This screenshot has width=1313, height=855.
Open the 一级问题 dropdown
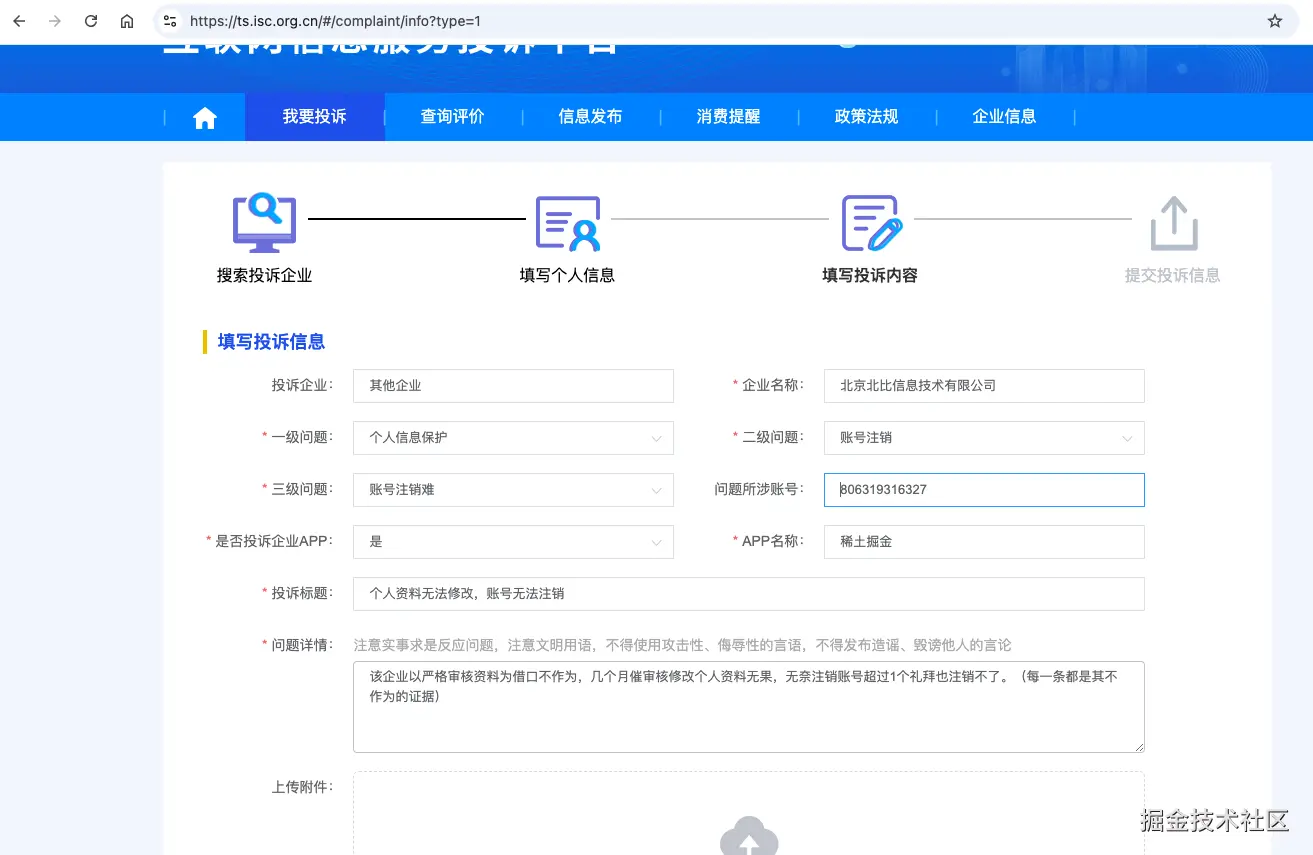512,437
